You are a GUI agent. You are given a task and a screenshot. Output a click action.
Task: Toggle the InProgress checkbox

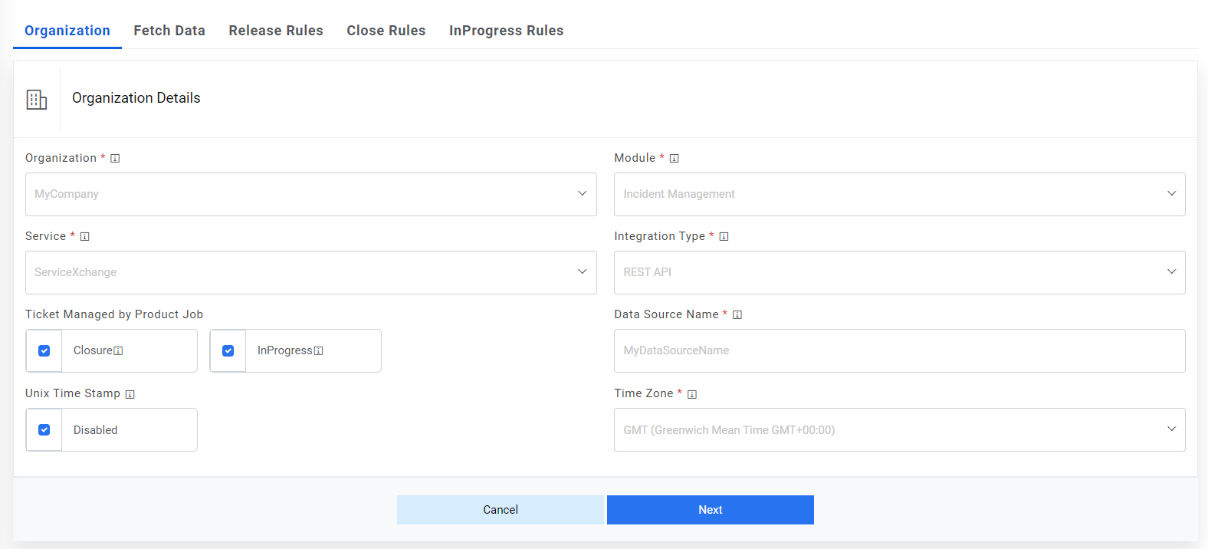[x=228, y=351]
